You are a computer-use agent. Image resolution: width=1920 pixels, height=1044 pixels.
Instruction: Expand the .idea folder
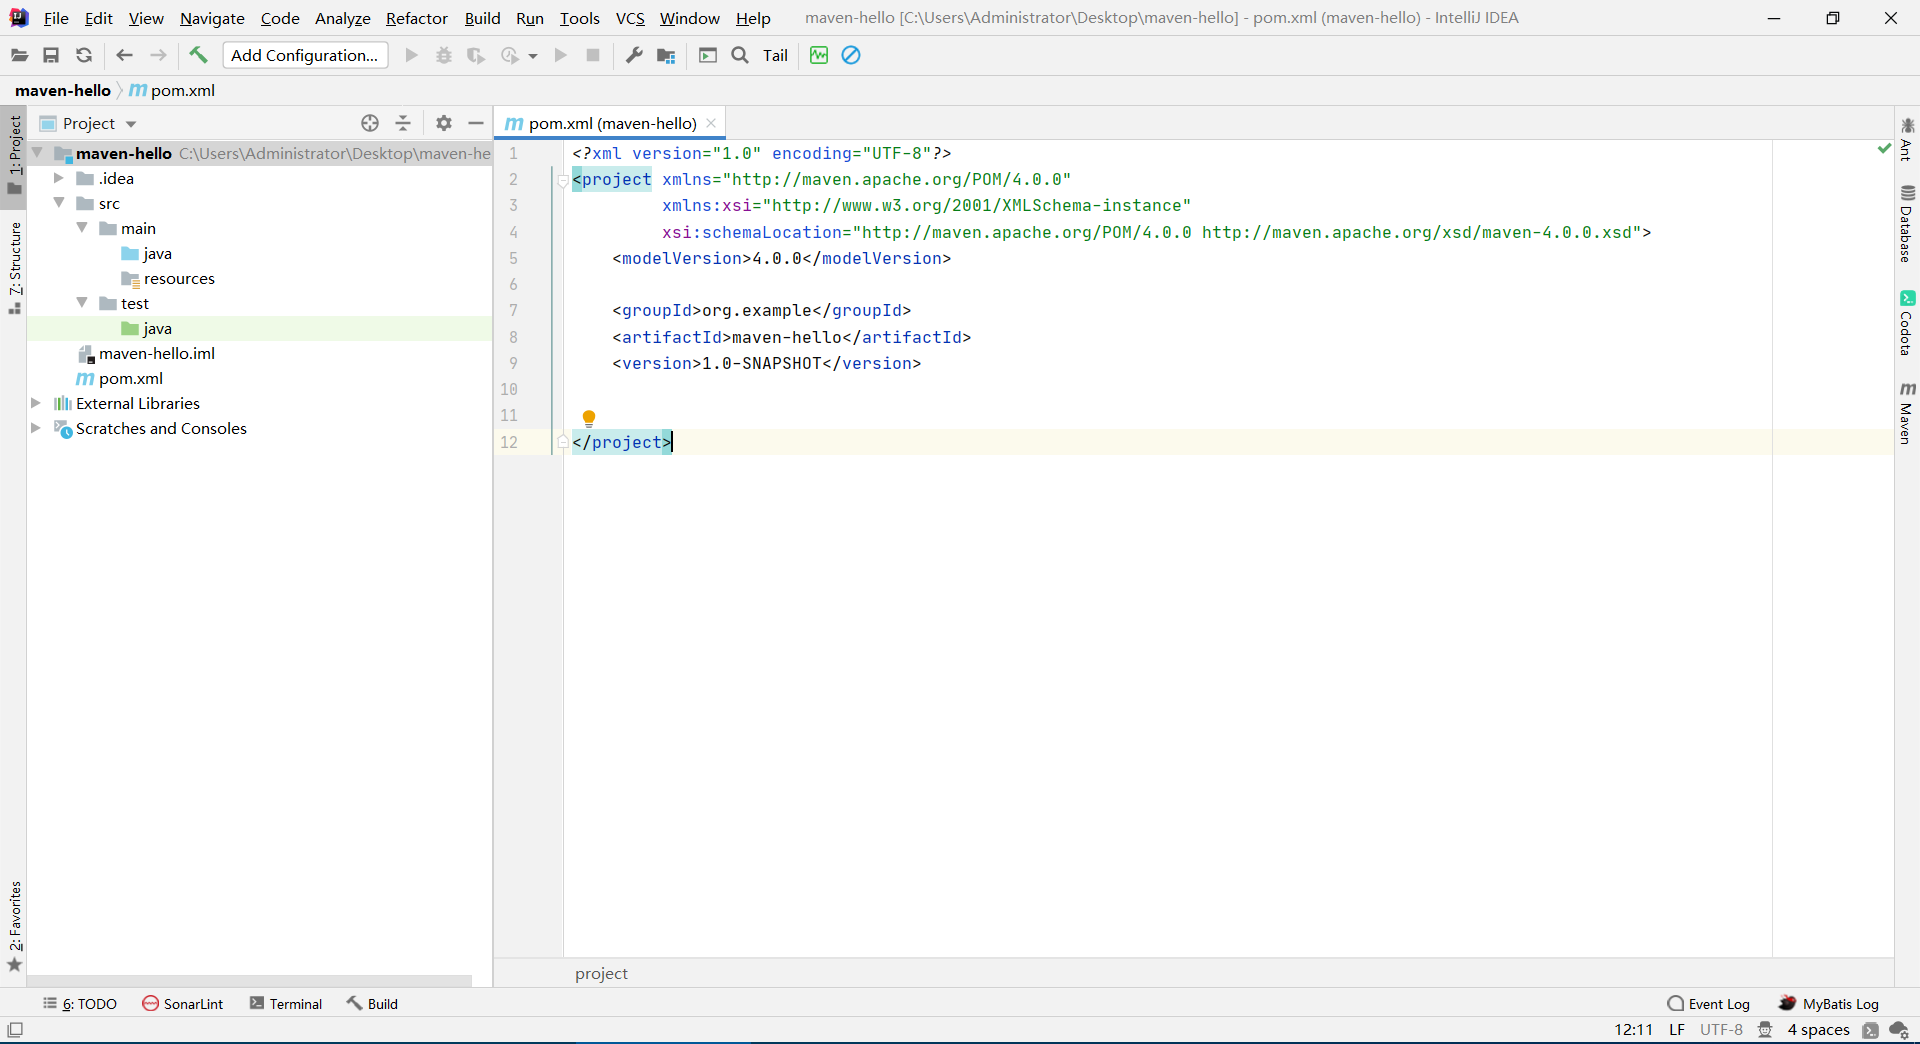coord(59,178)
